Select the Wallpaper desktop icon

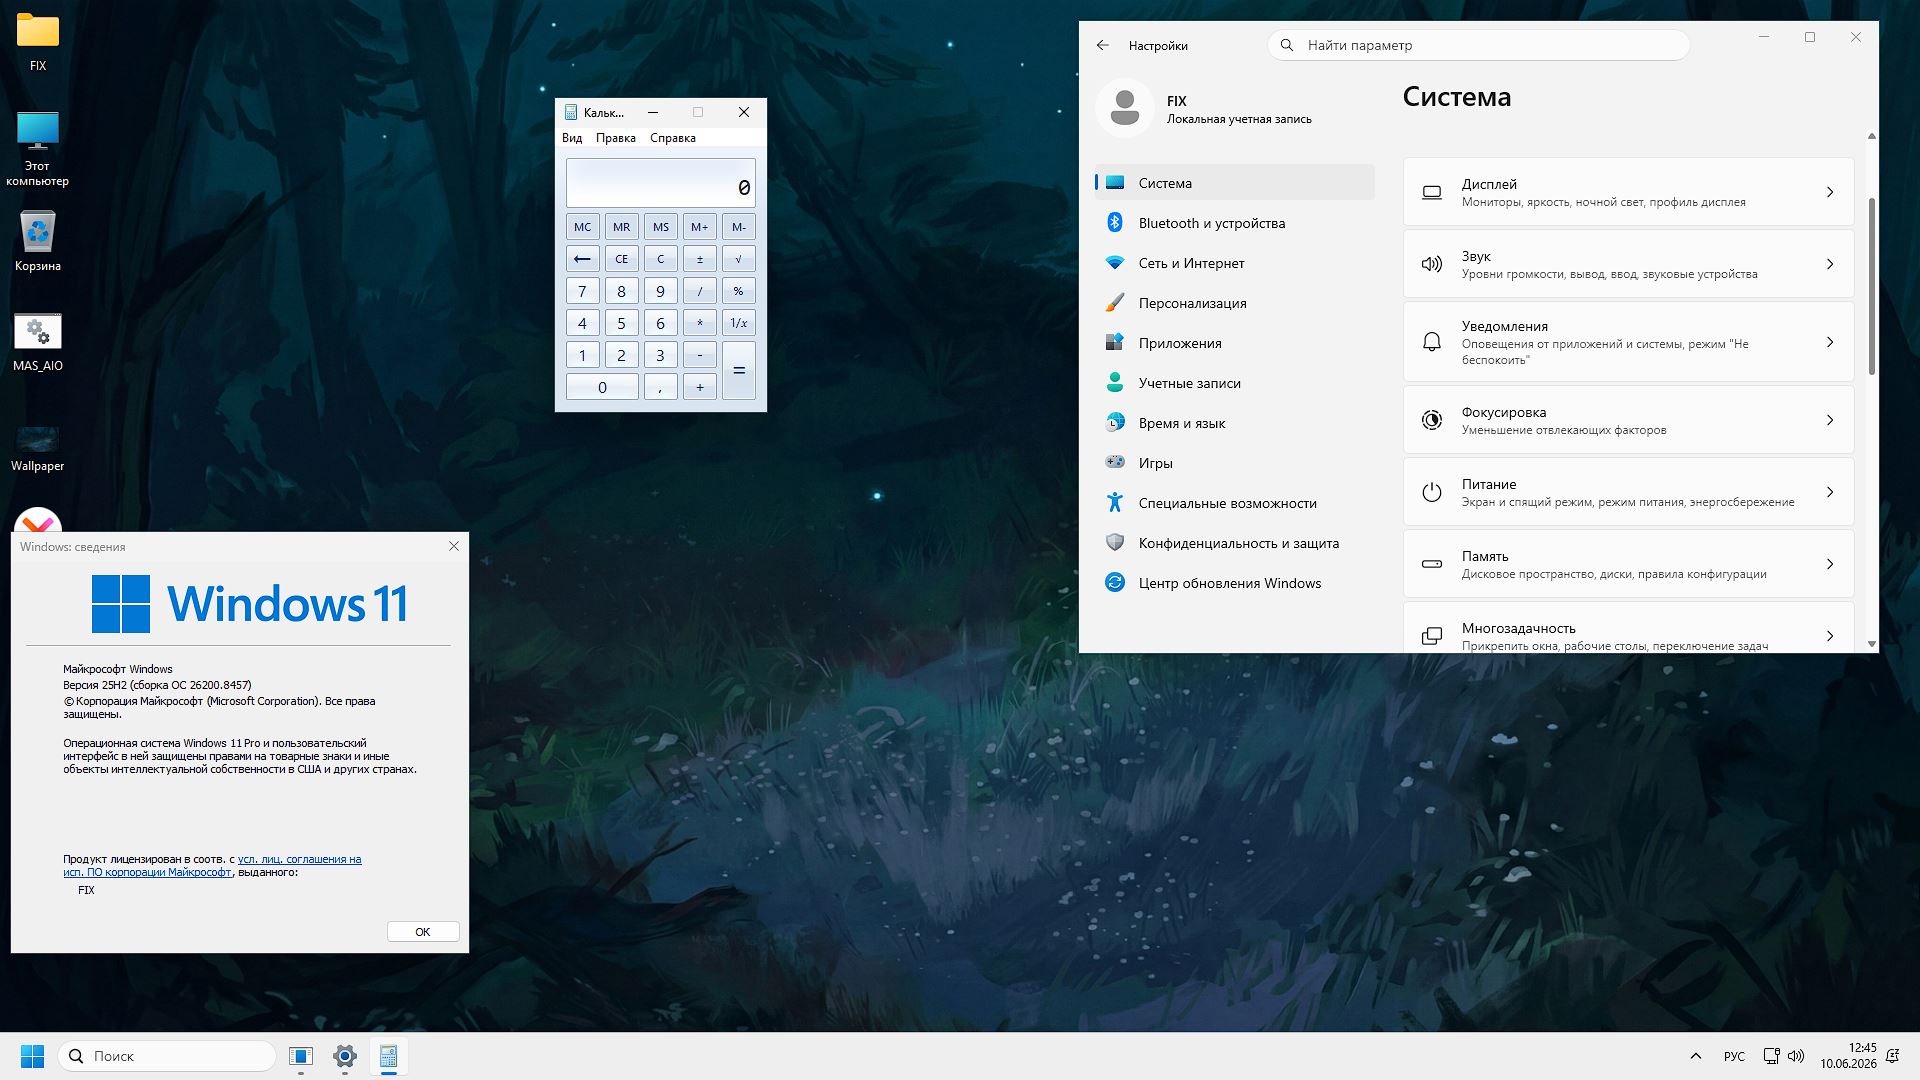click(x=38, y=447)
